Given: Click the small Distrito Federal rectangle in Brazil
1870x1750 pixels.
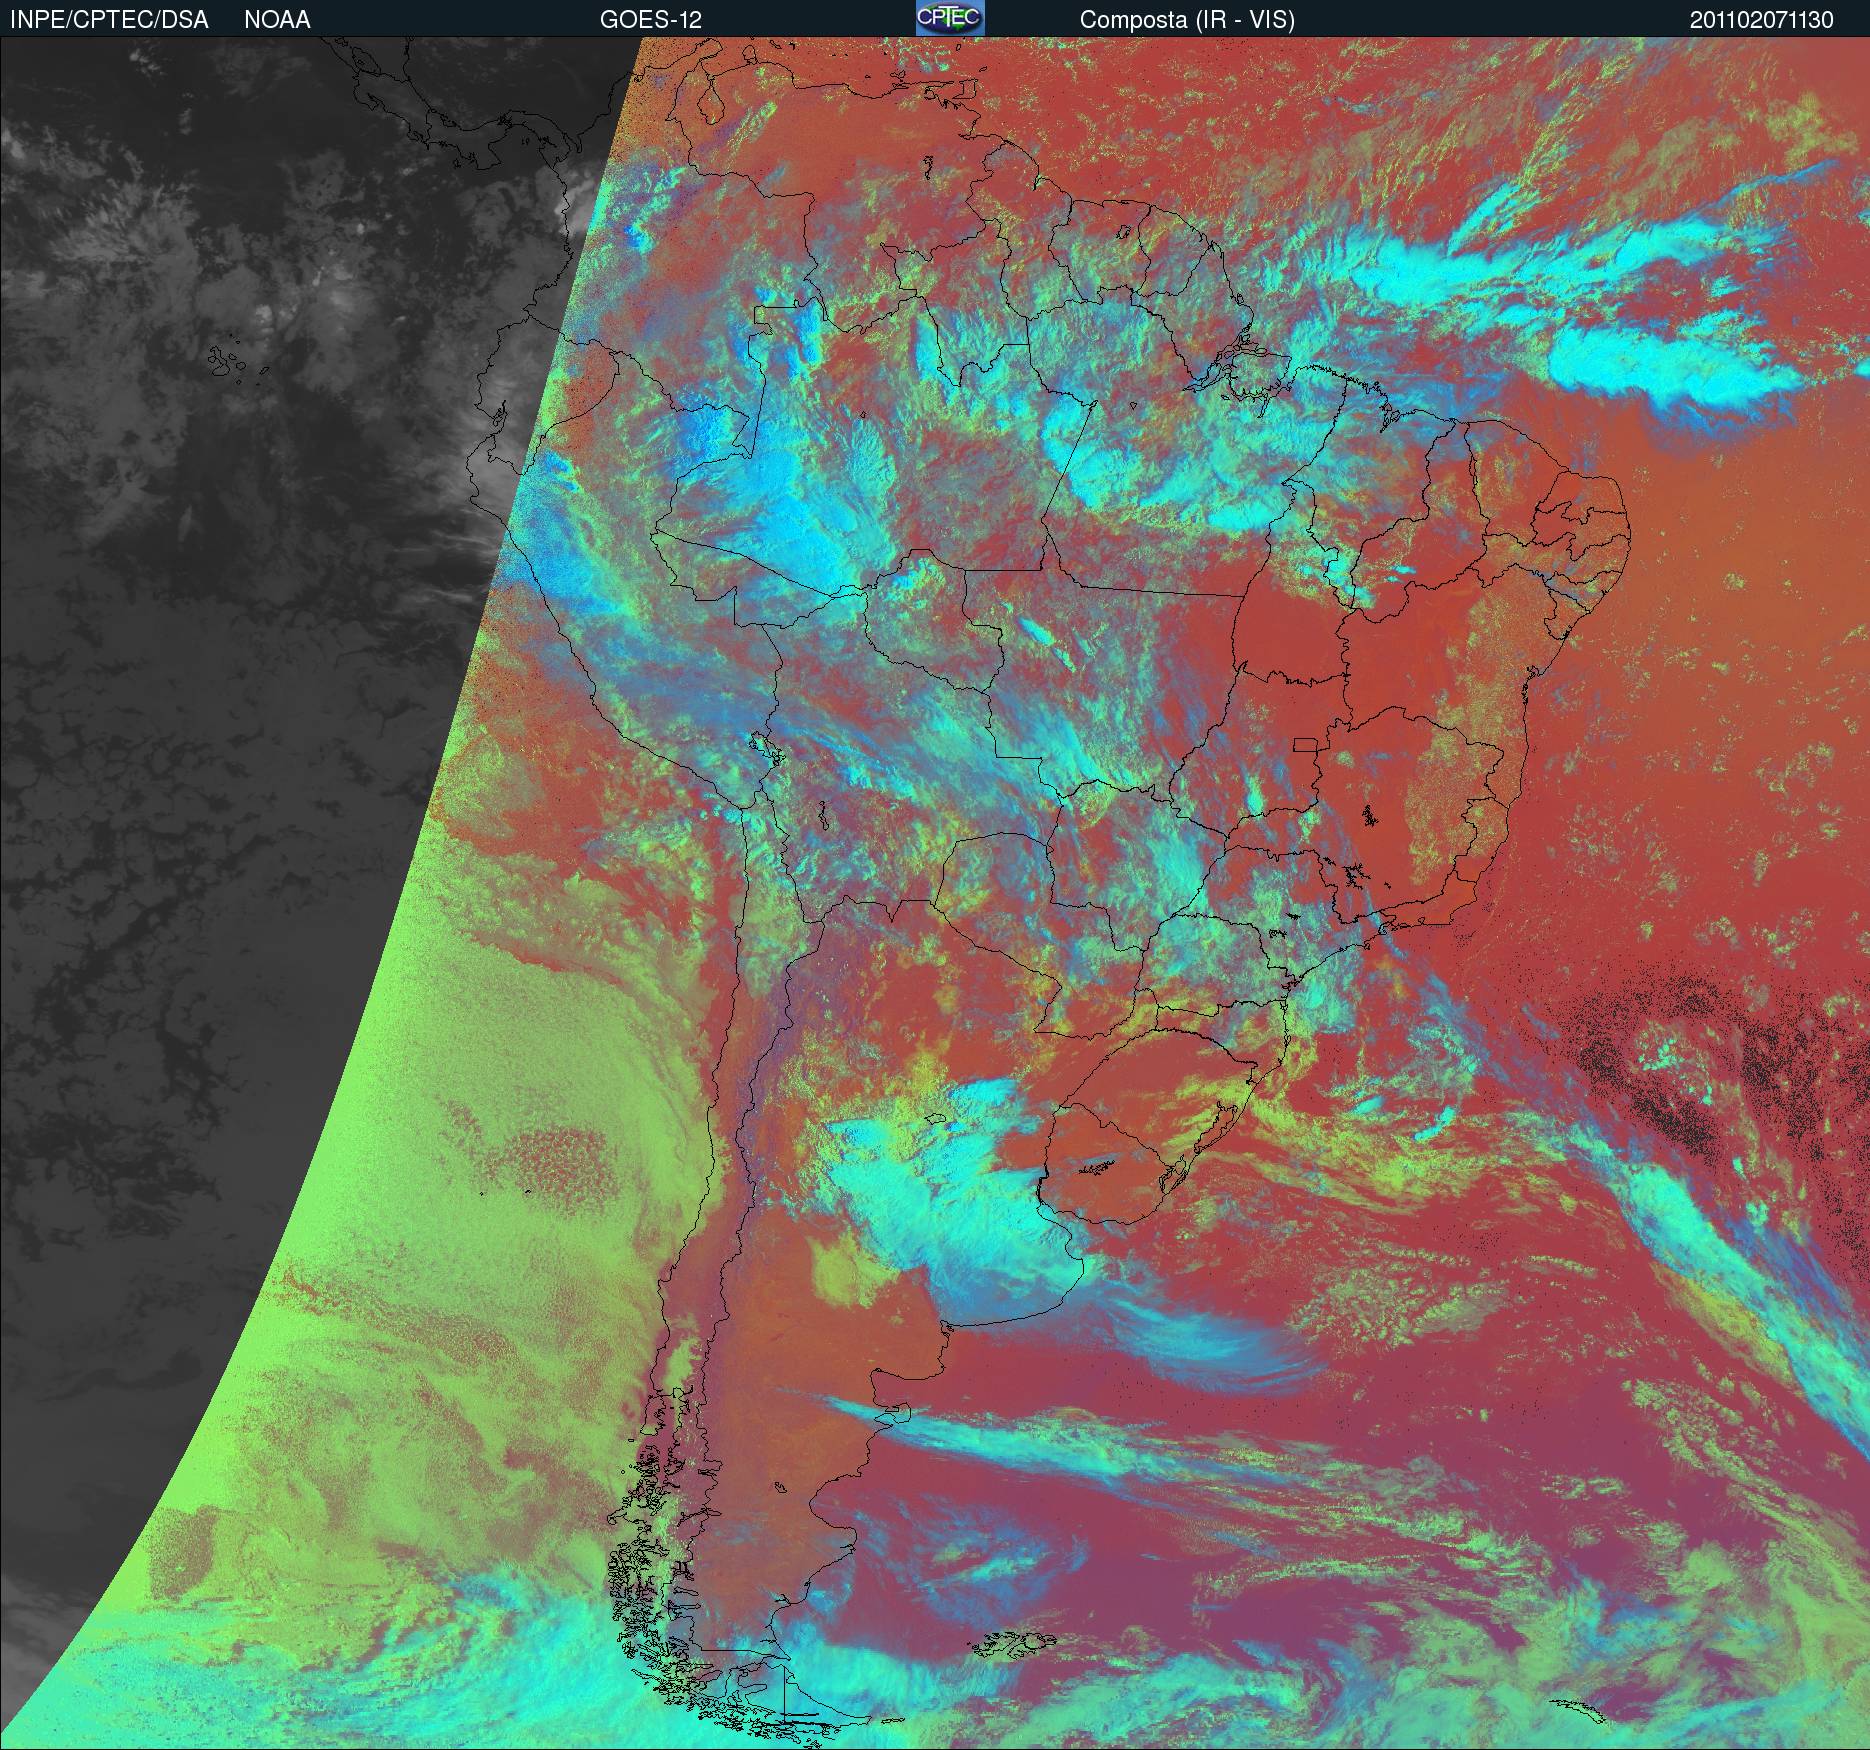Looking at the screenshot, I should pos(1306,744).
